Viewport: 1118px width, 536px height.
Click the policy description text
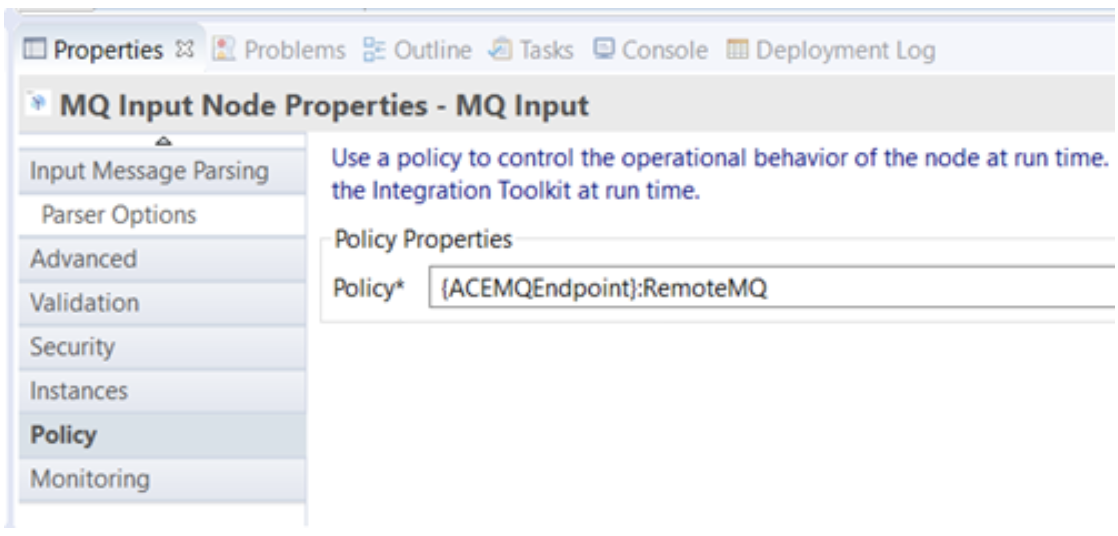719,174
